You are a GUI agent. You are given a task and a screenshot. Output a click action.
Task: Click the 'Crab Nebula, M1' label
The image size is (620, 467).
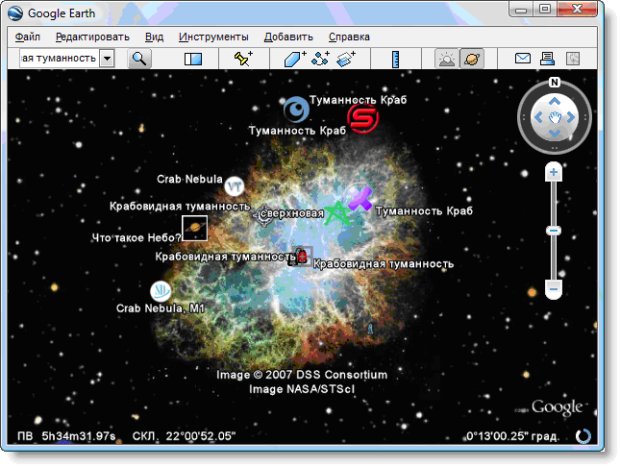click(x=160, y=308)
